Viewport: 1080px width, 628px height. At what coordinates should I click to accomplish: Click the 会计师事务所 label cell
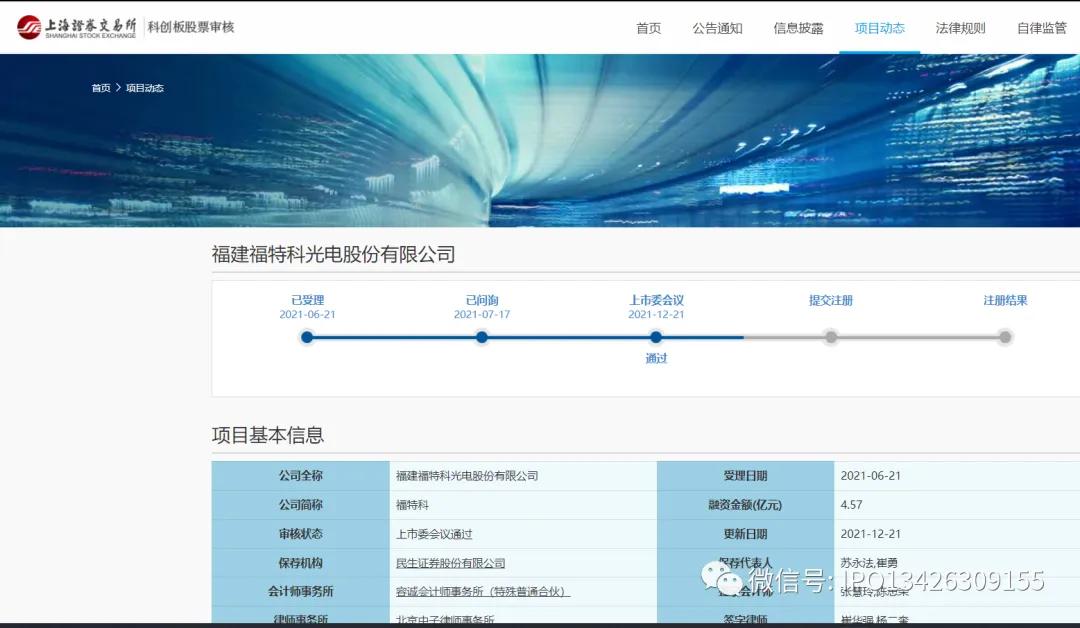tap(300, 592)
